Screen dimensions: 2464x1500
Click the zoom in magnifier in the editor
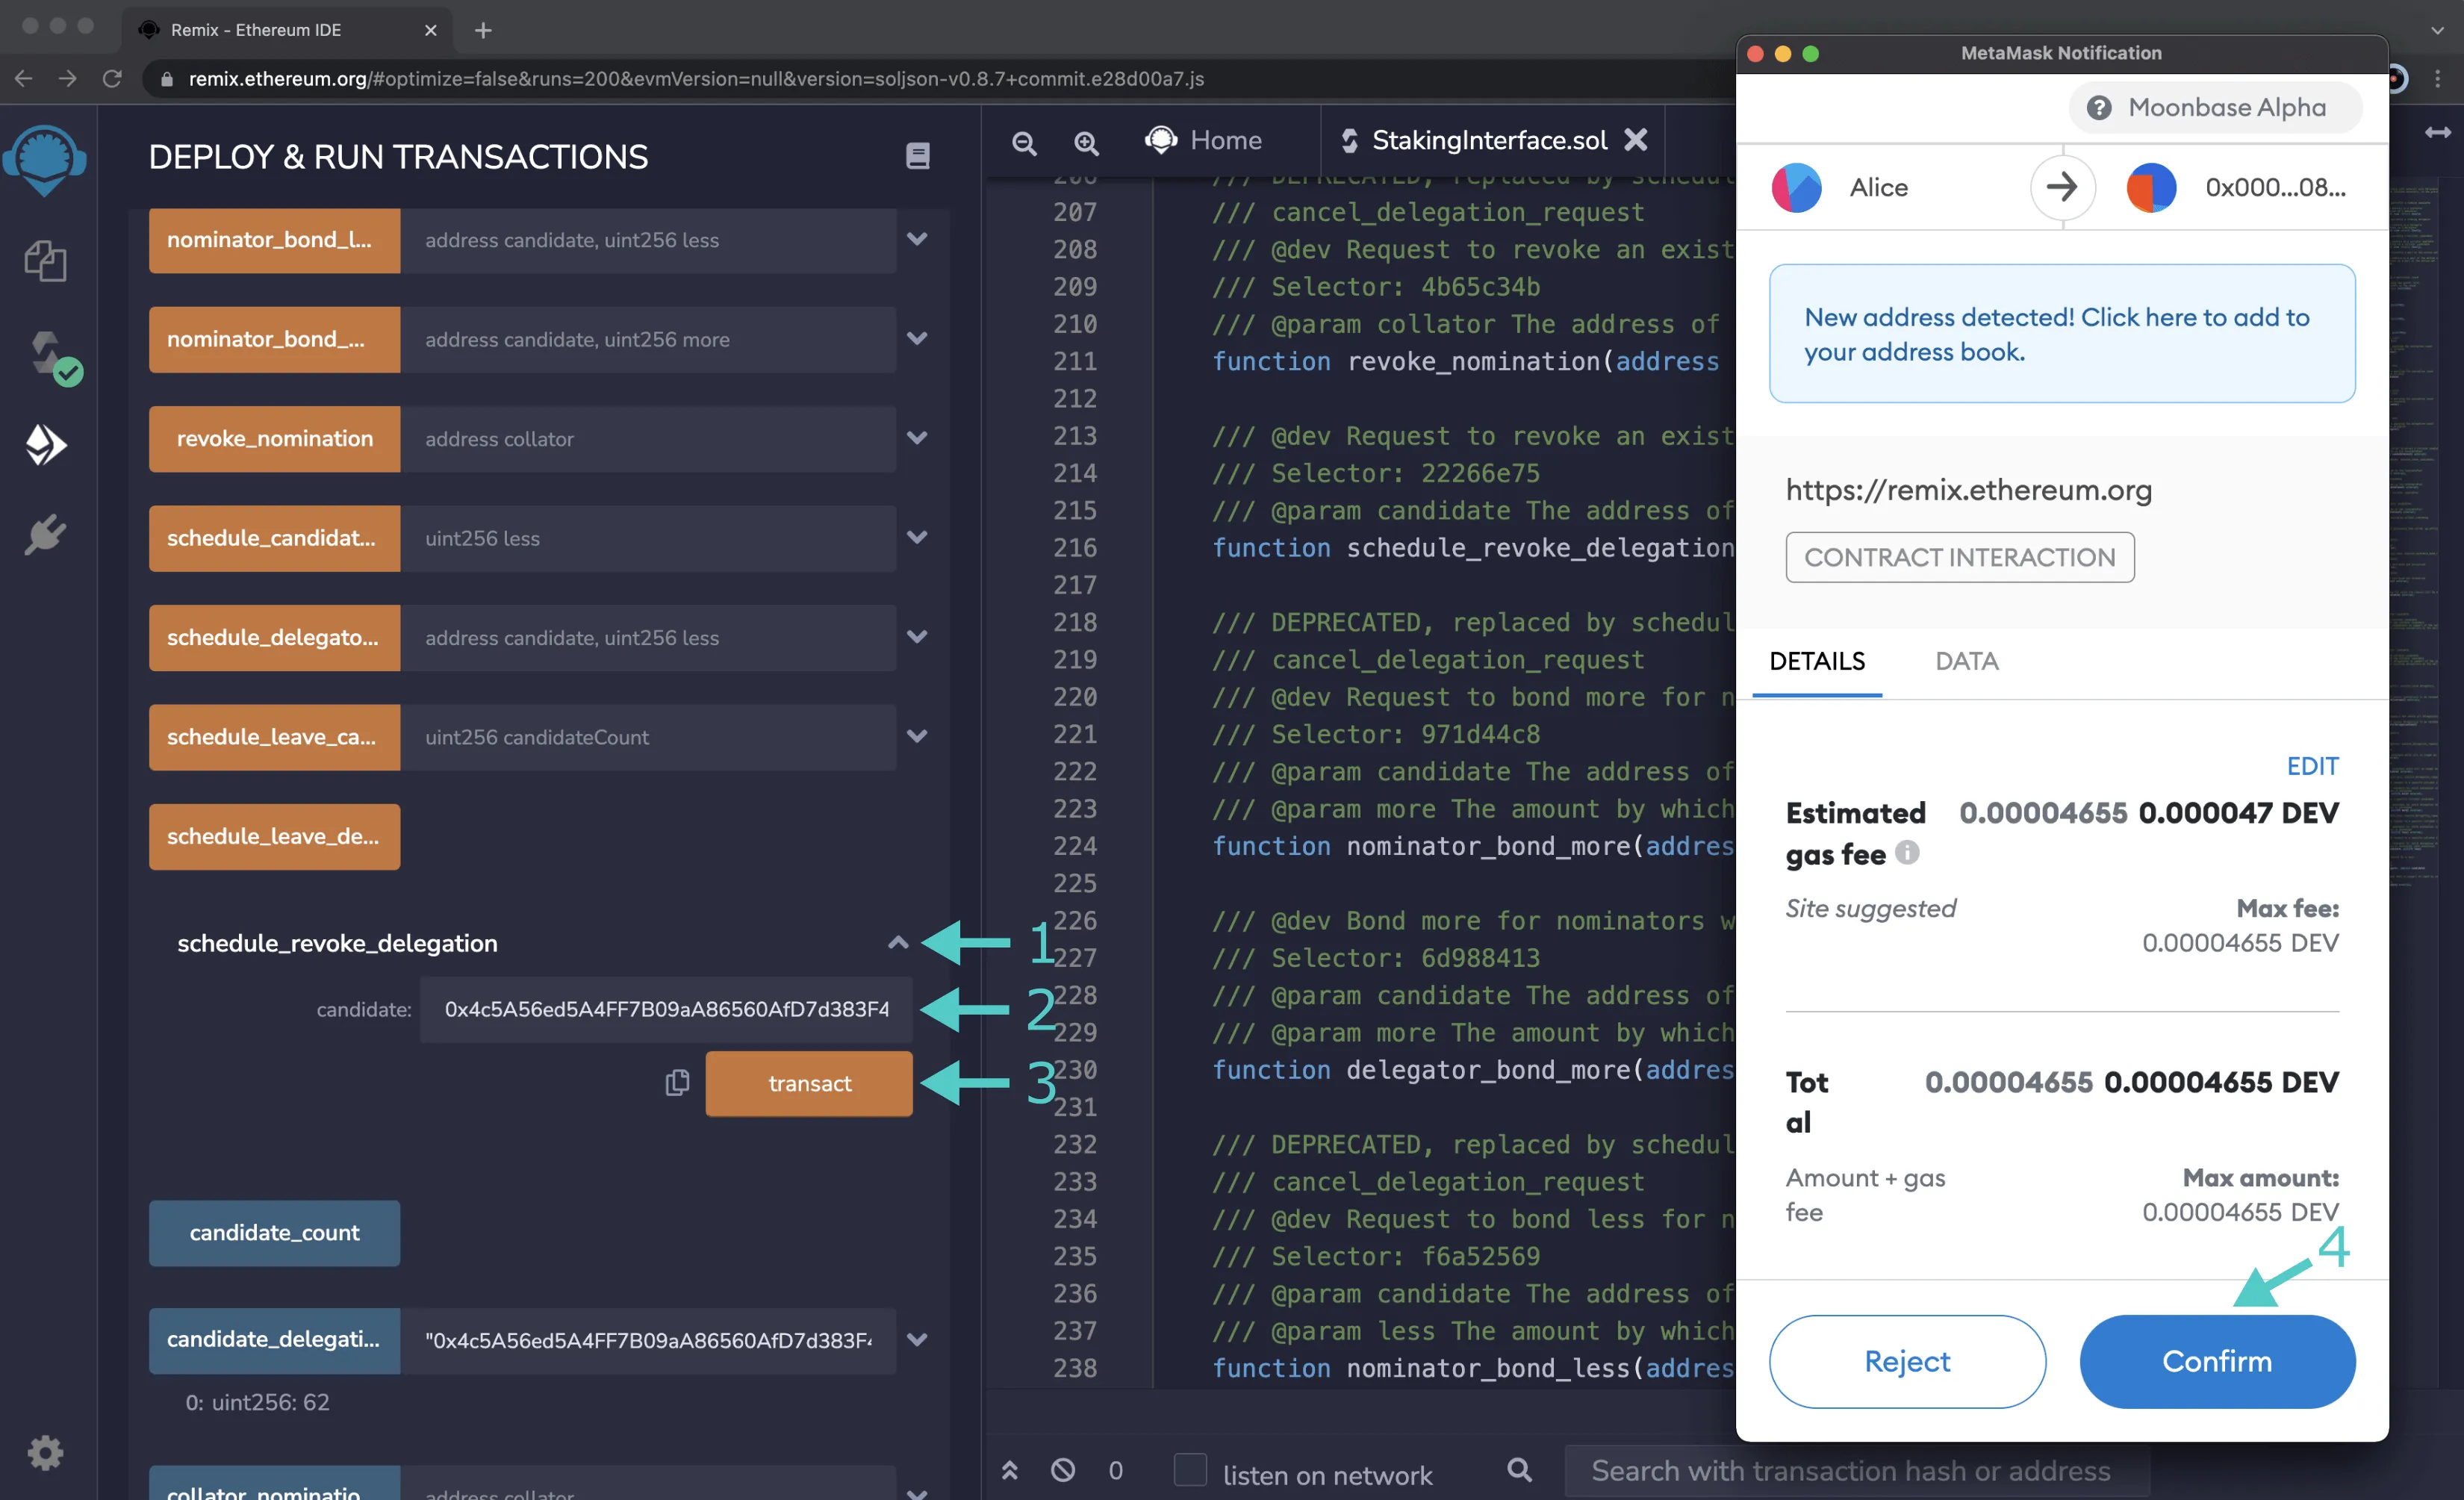click(x=1086, y=143)
